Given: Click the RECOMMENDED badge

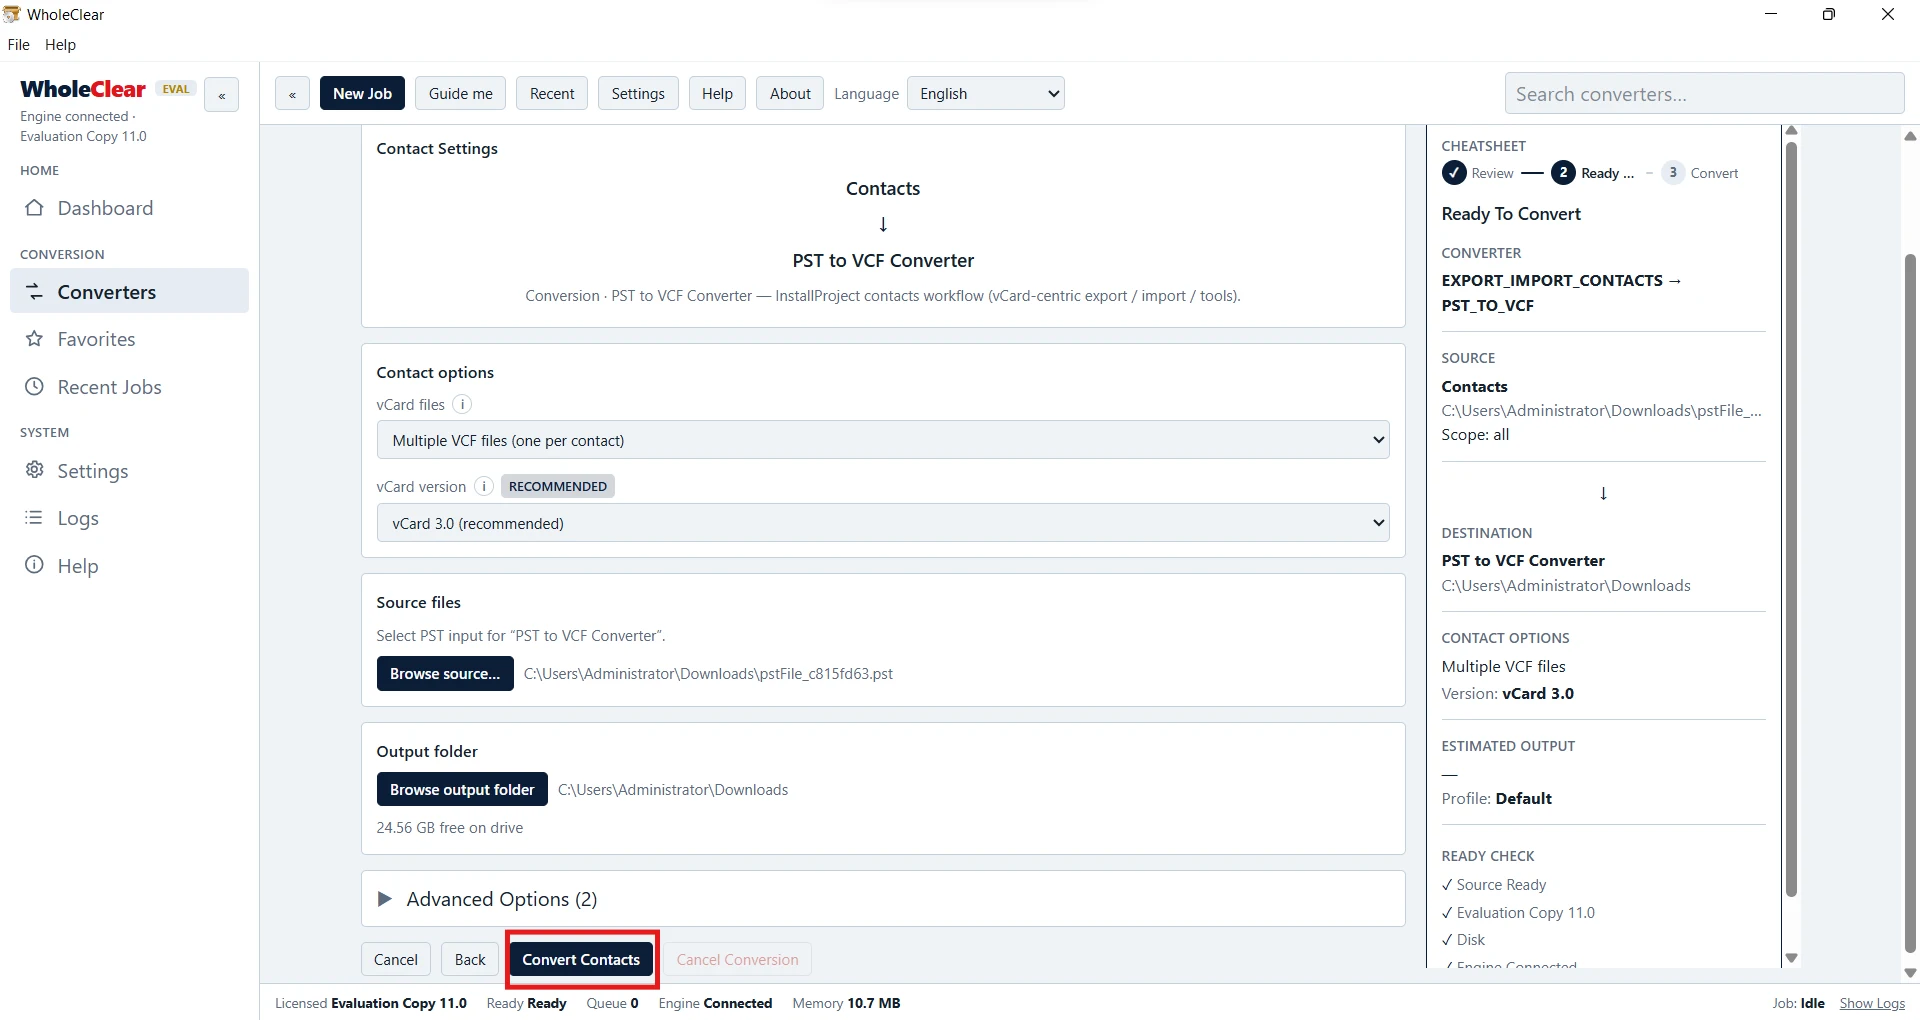Looking at the screenshot, I should [558, 486].
